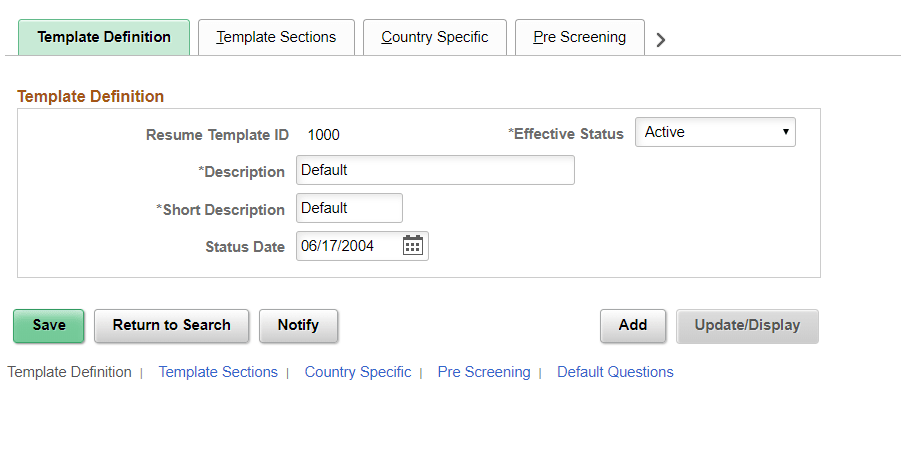The width and height of the screenshot is (901, 466).
Task: Open the Pre Screening bottom link
Action: point(484,372)
